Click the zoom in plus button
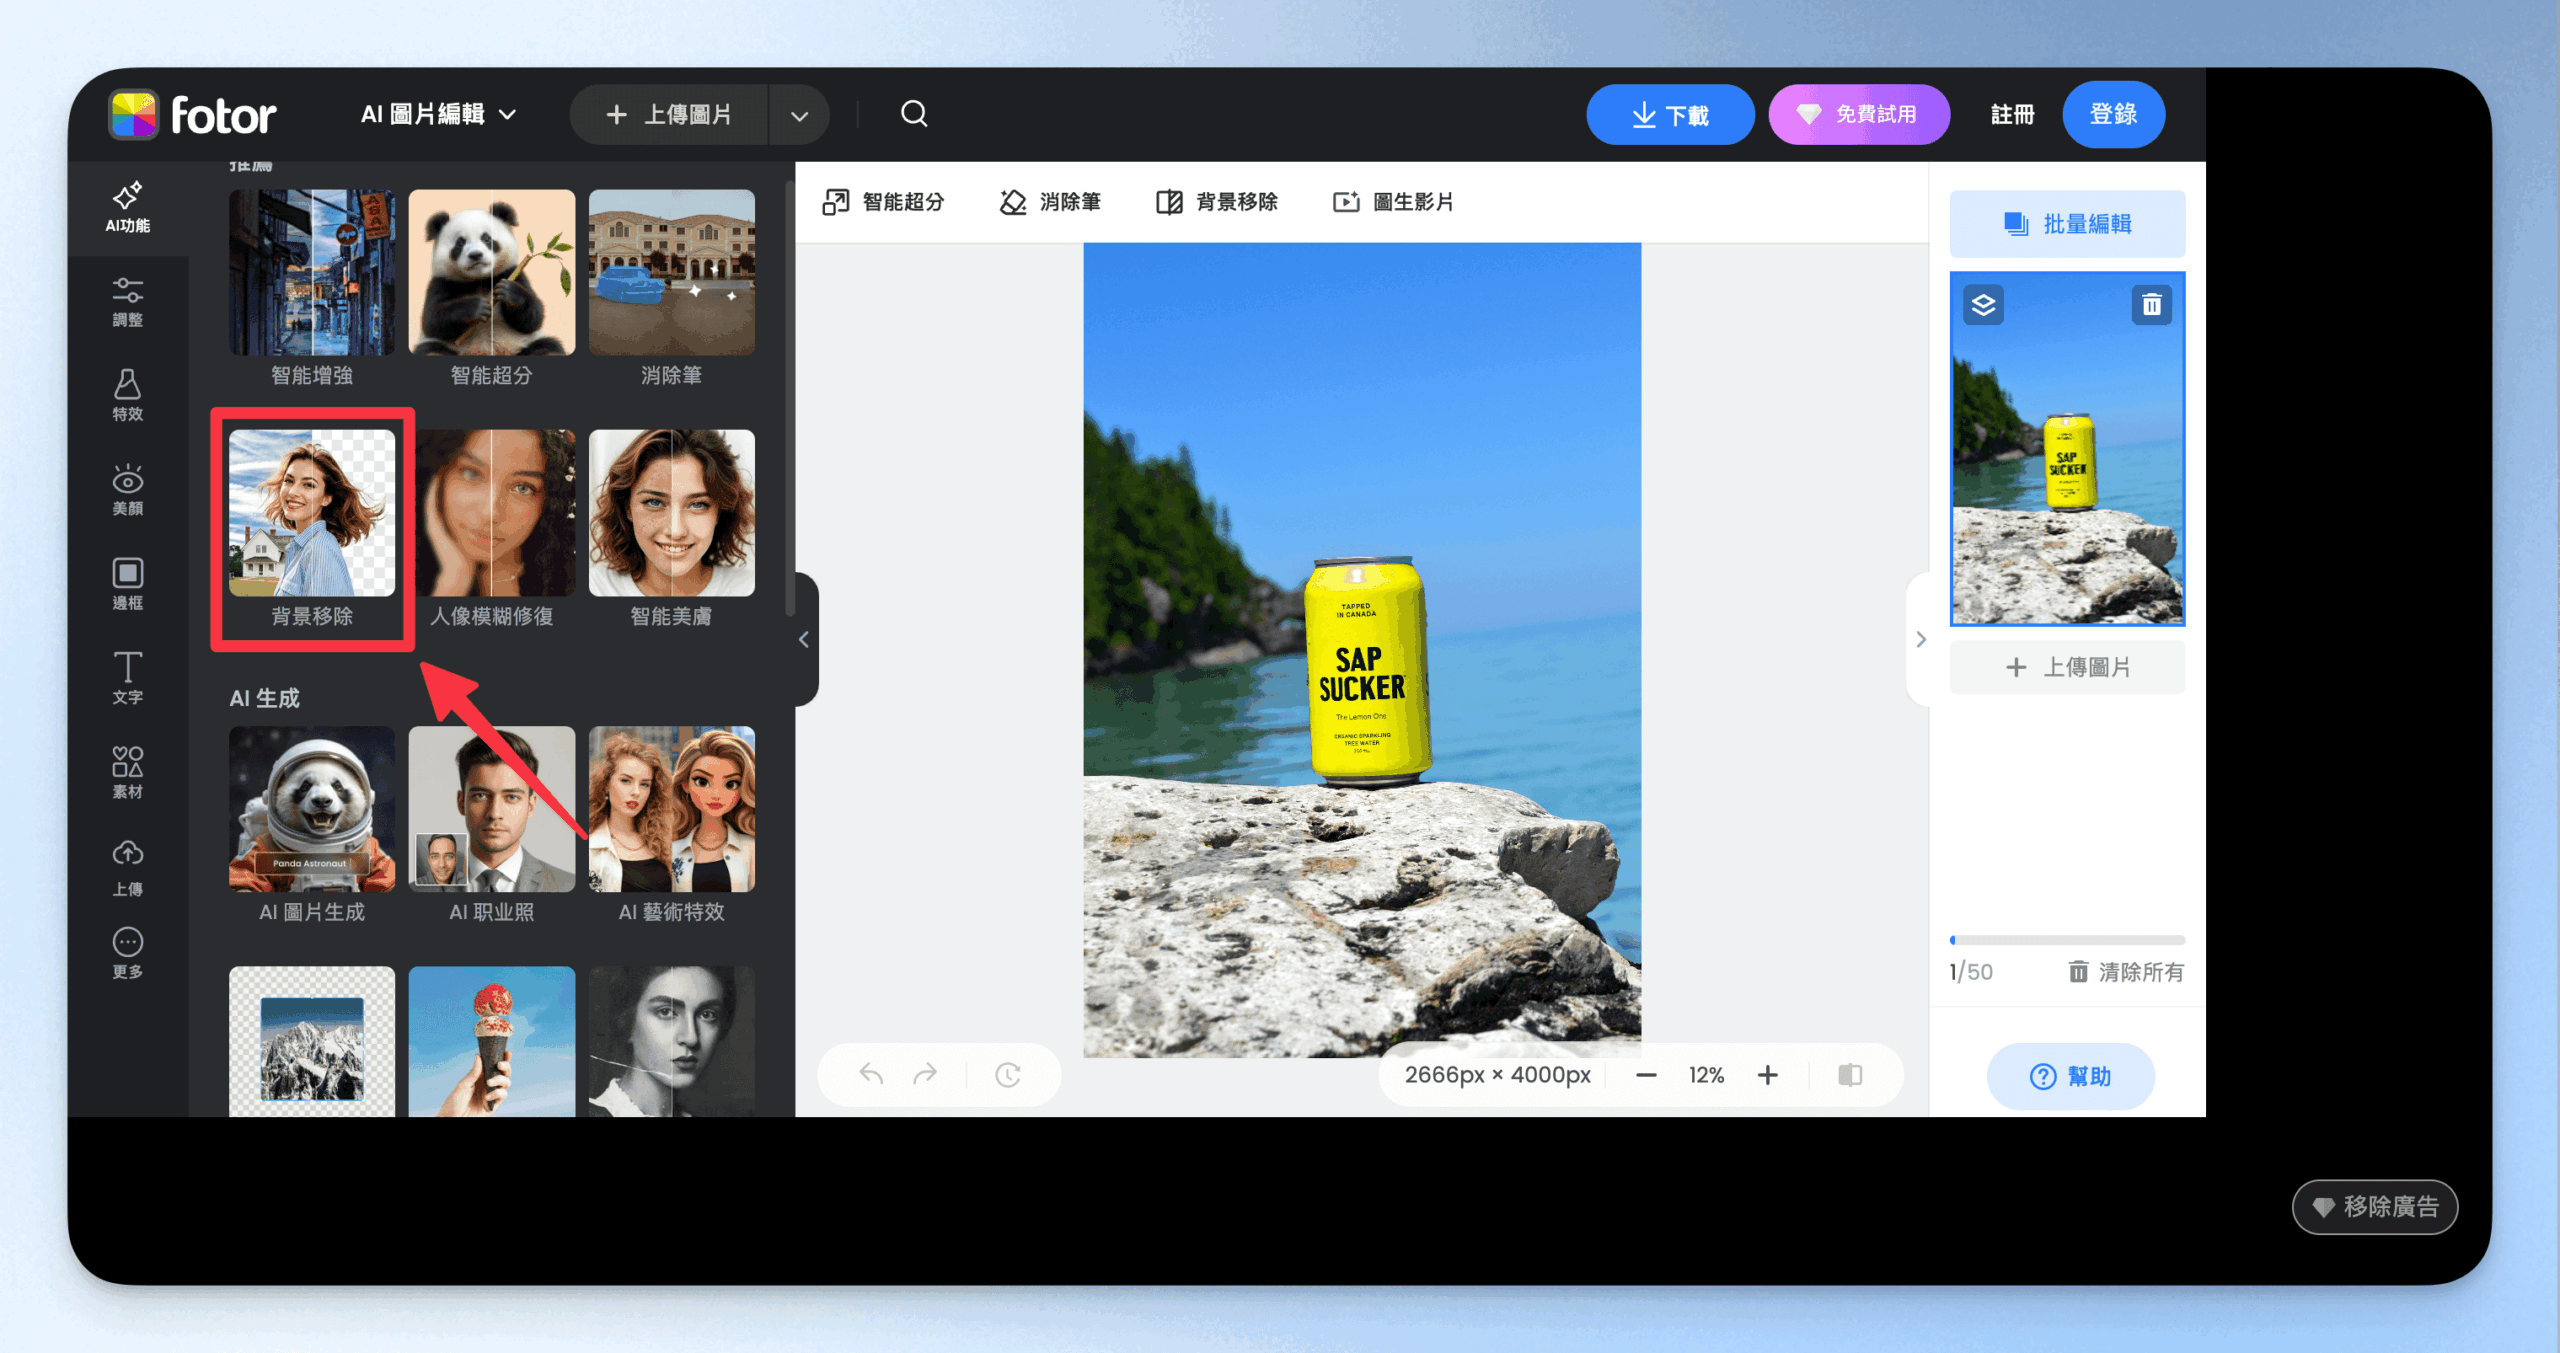 (x=1768, y=1075)
